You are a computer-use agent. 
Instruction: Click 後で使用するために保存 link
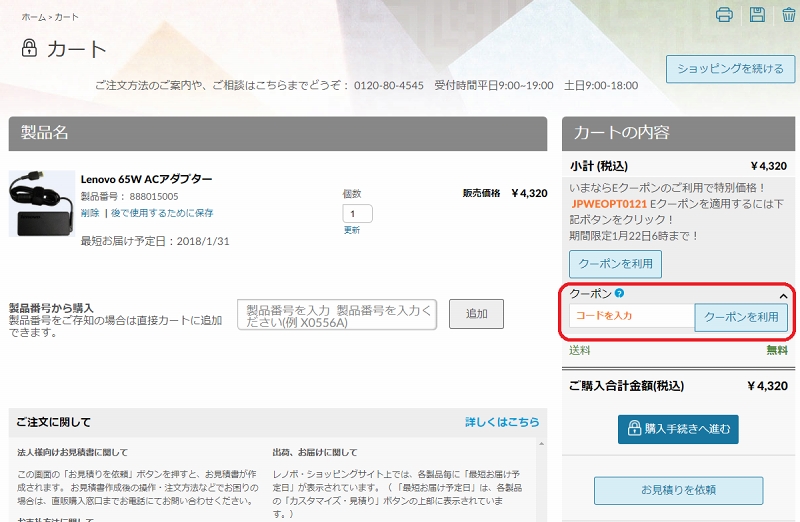coord(162,213)
